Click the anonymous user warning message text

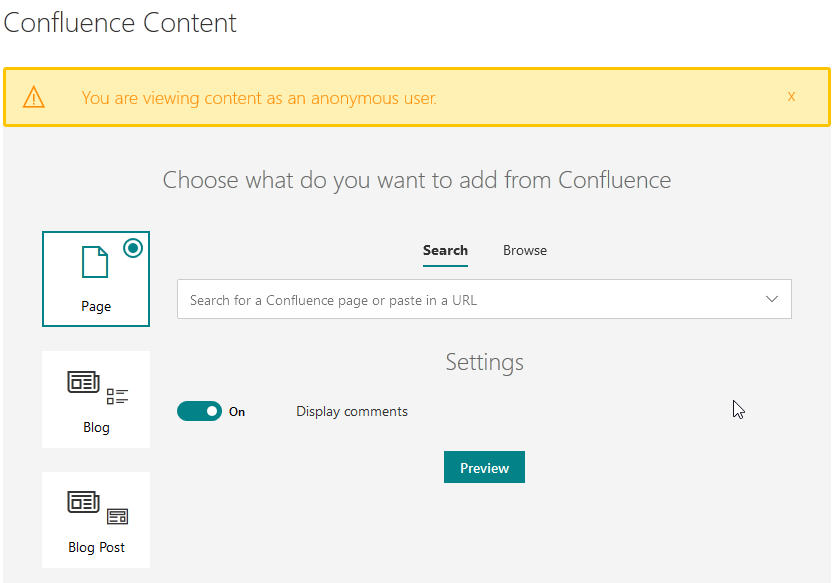tap(259, 98)
